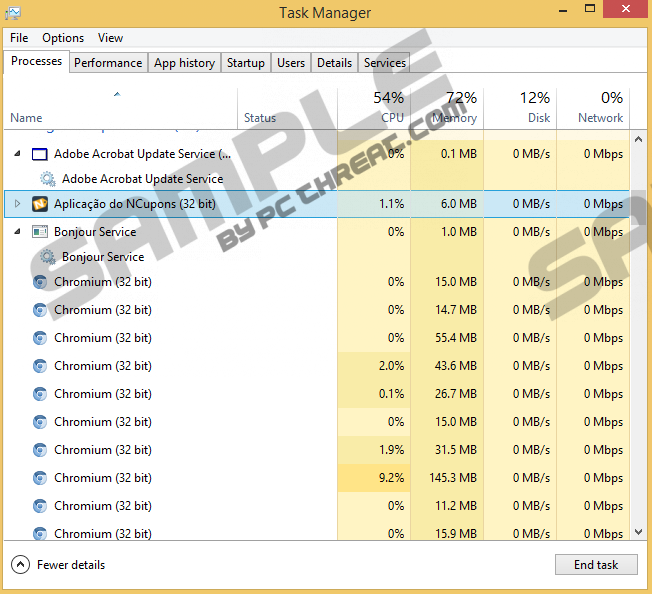Click the Chromium icon in the 31.5 MB row
The width and height of the screenshot is (652, 594).
point(40,450)
